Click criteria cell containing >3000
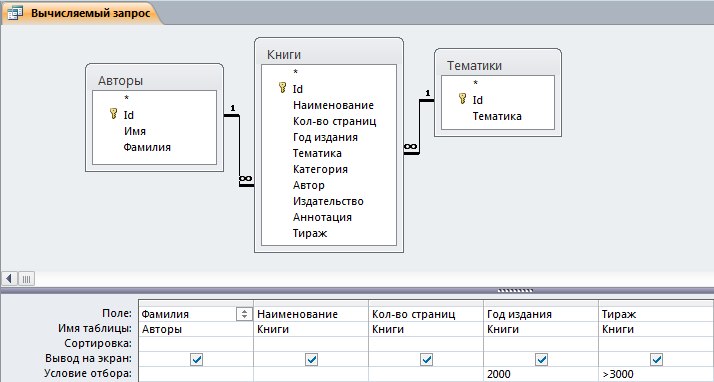This screenshot has width=714, height=382. coord(656,374)
